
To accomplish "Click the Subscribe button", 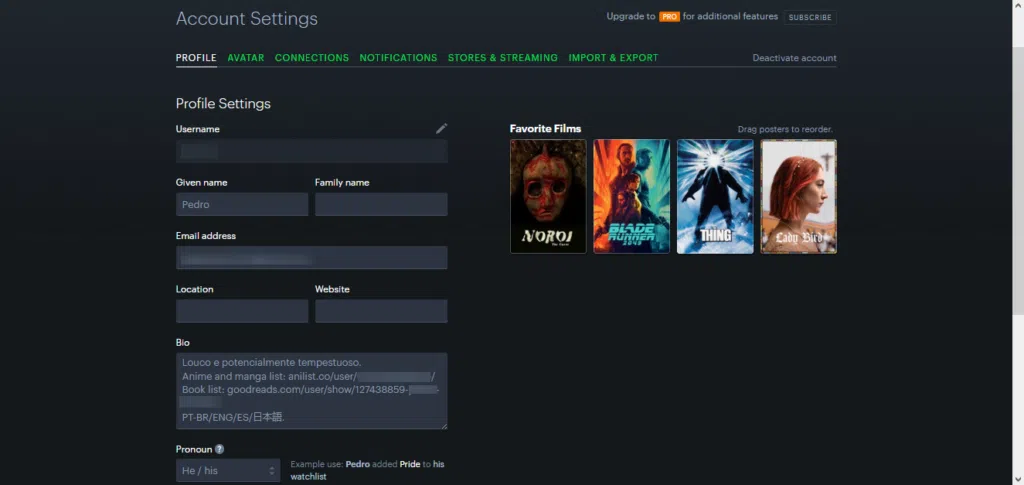I will 810,18.
